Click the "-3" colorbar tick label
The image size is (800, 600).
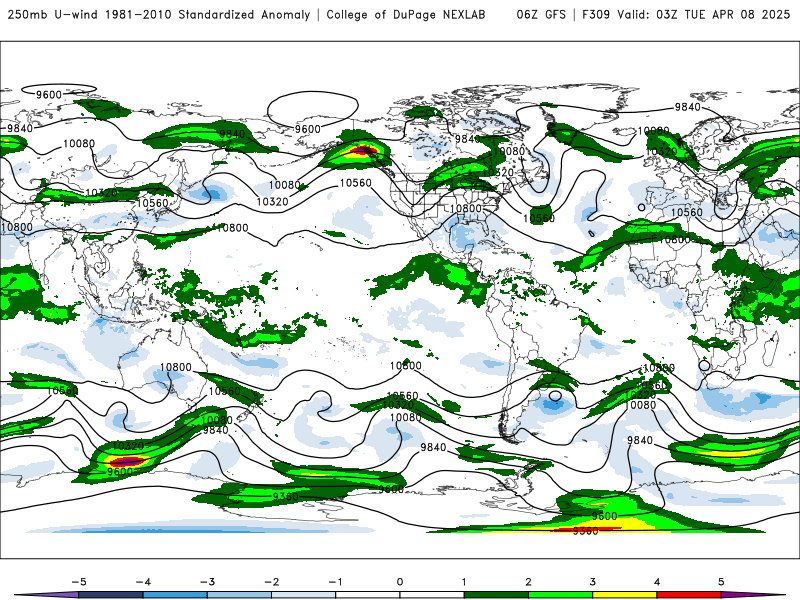[x=207, y=582]
